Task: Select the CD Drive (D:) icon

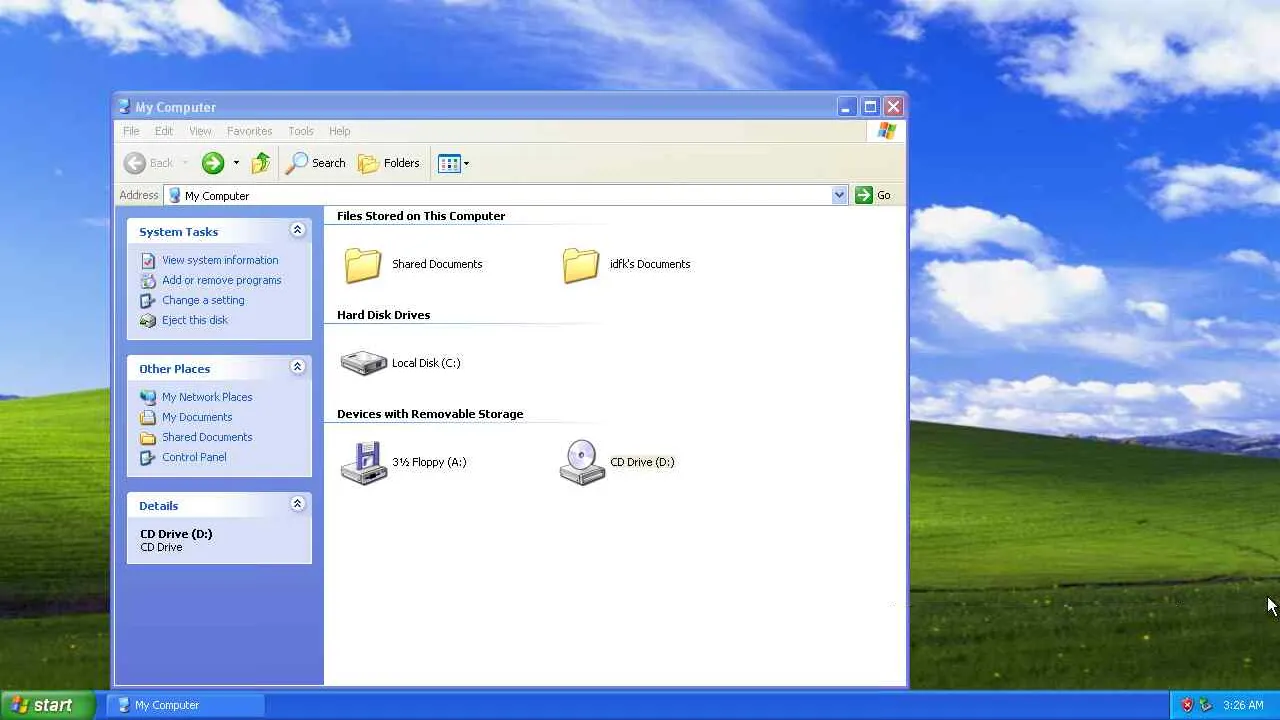Action: 582,462
